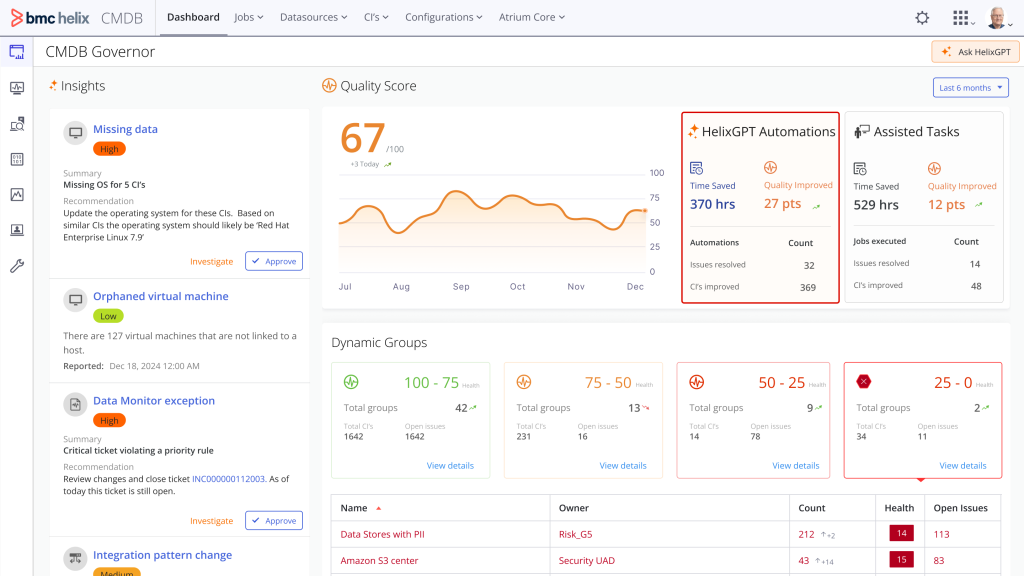This screenshot has width=1024, height=576.
Task: Click HelixGPT Time Saved clock icon
Action: point(696,168)
